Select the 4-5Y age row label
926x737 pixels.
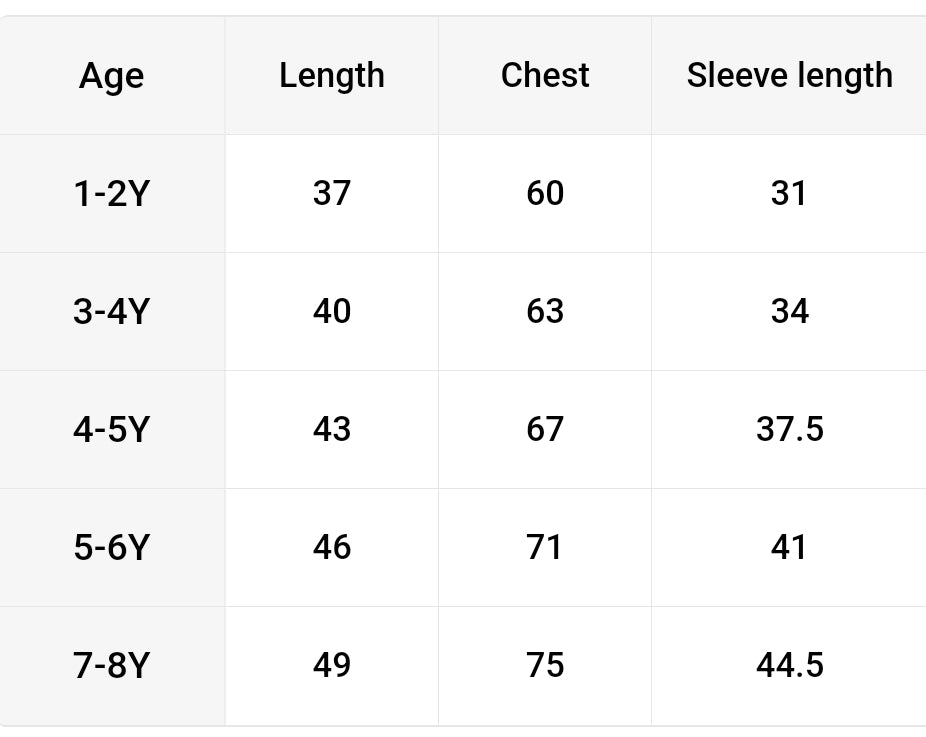click(x=111, y=429)
